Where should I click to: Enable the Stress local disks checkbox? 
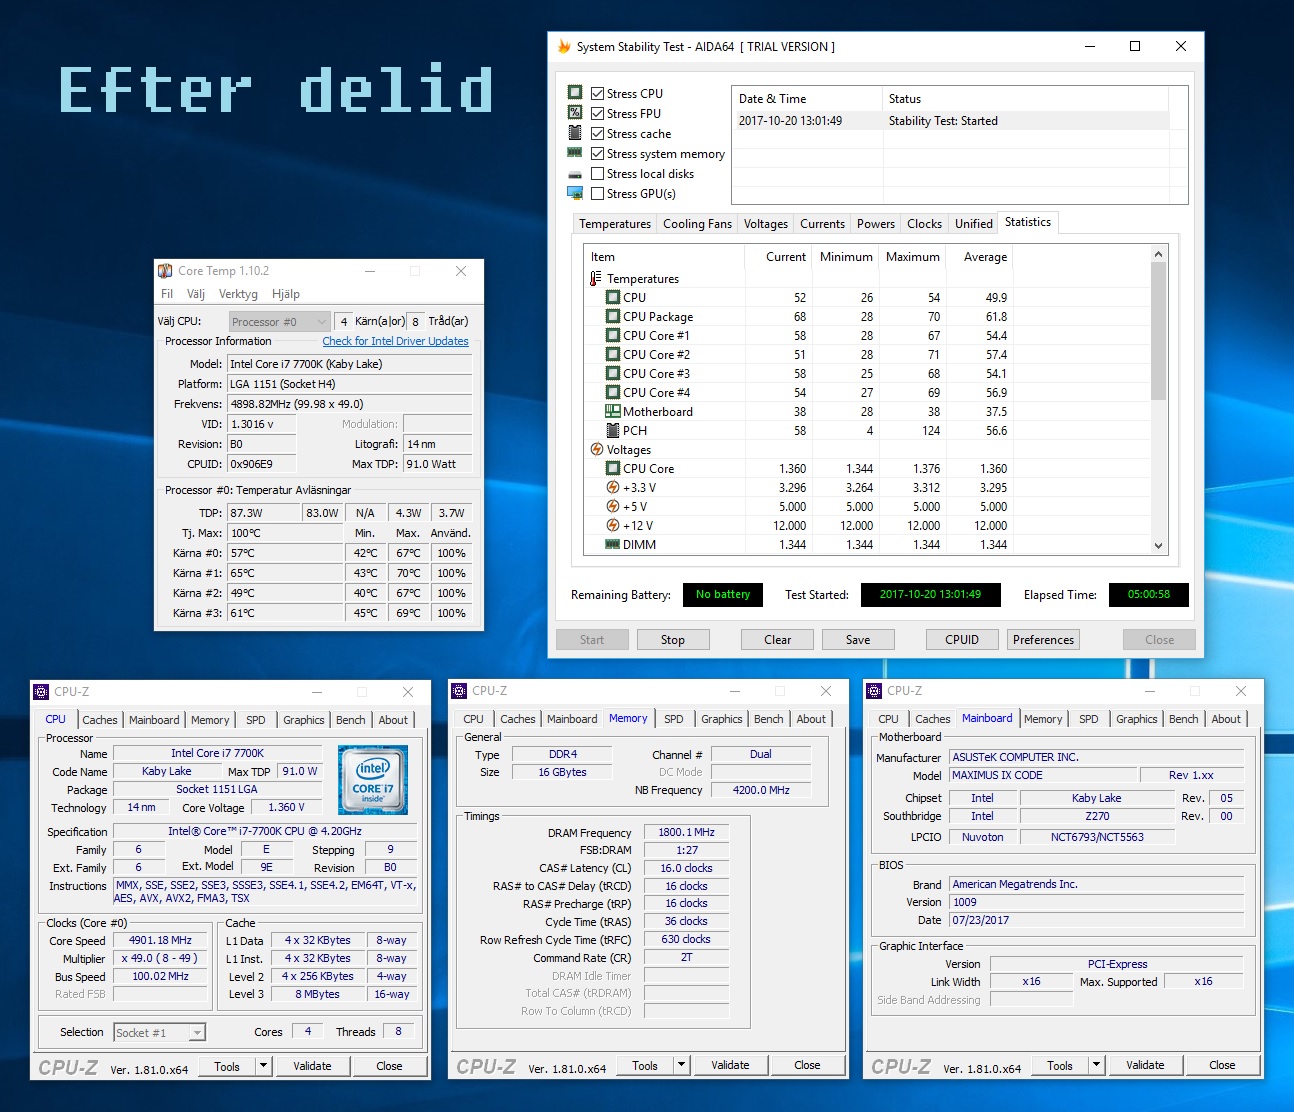click(597, 173)
